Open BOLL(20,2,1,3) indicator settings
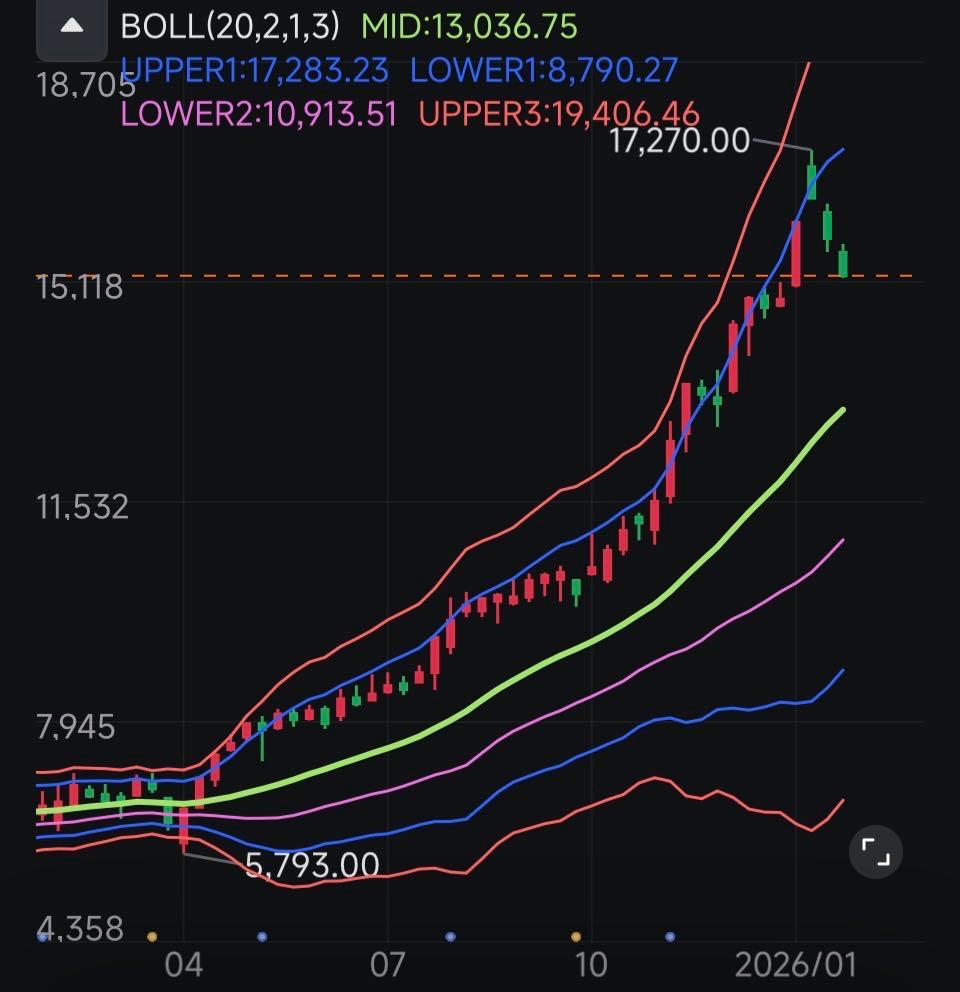 230,26
